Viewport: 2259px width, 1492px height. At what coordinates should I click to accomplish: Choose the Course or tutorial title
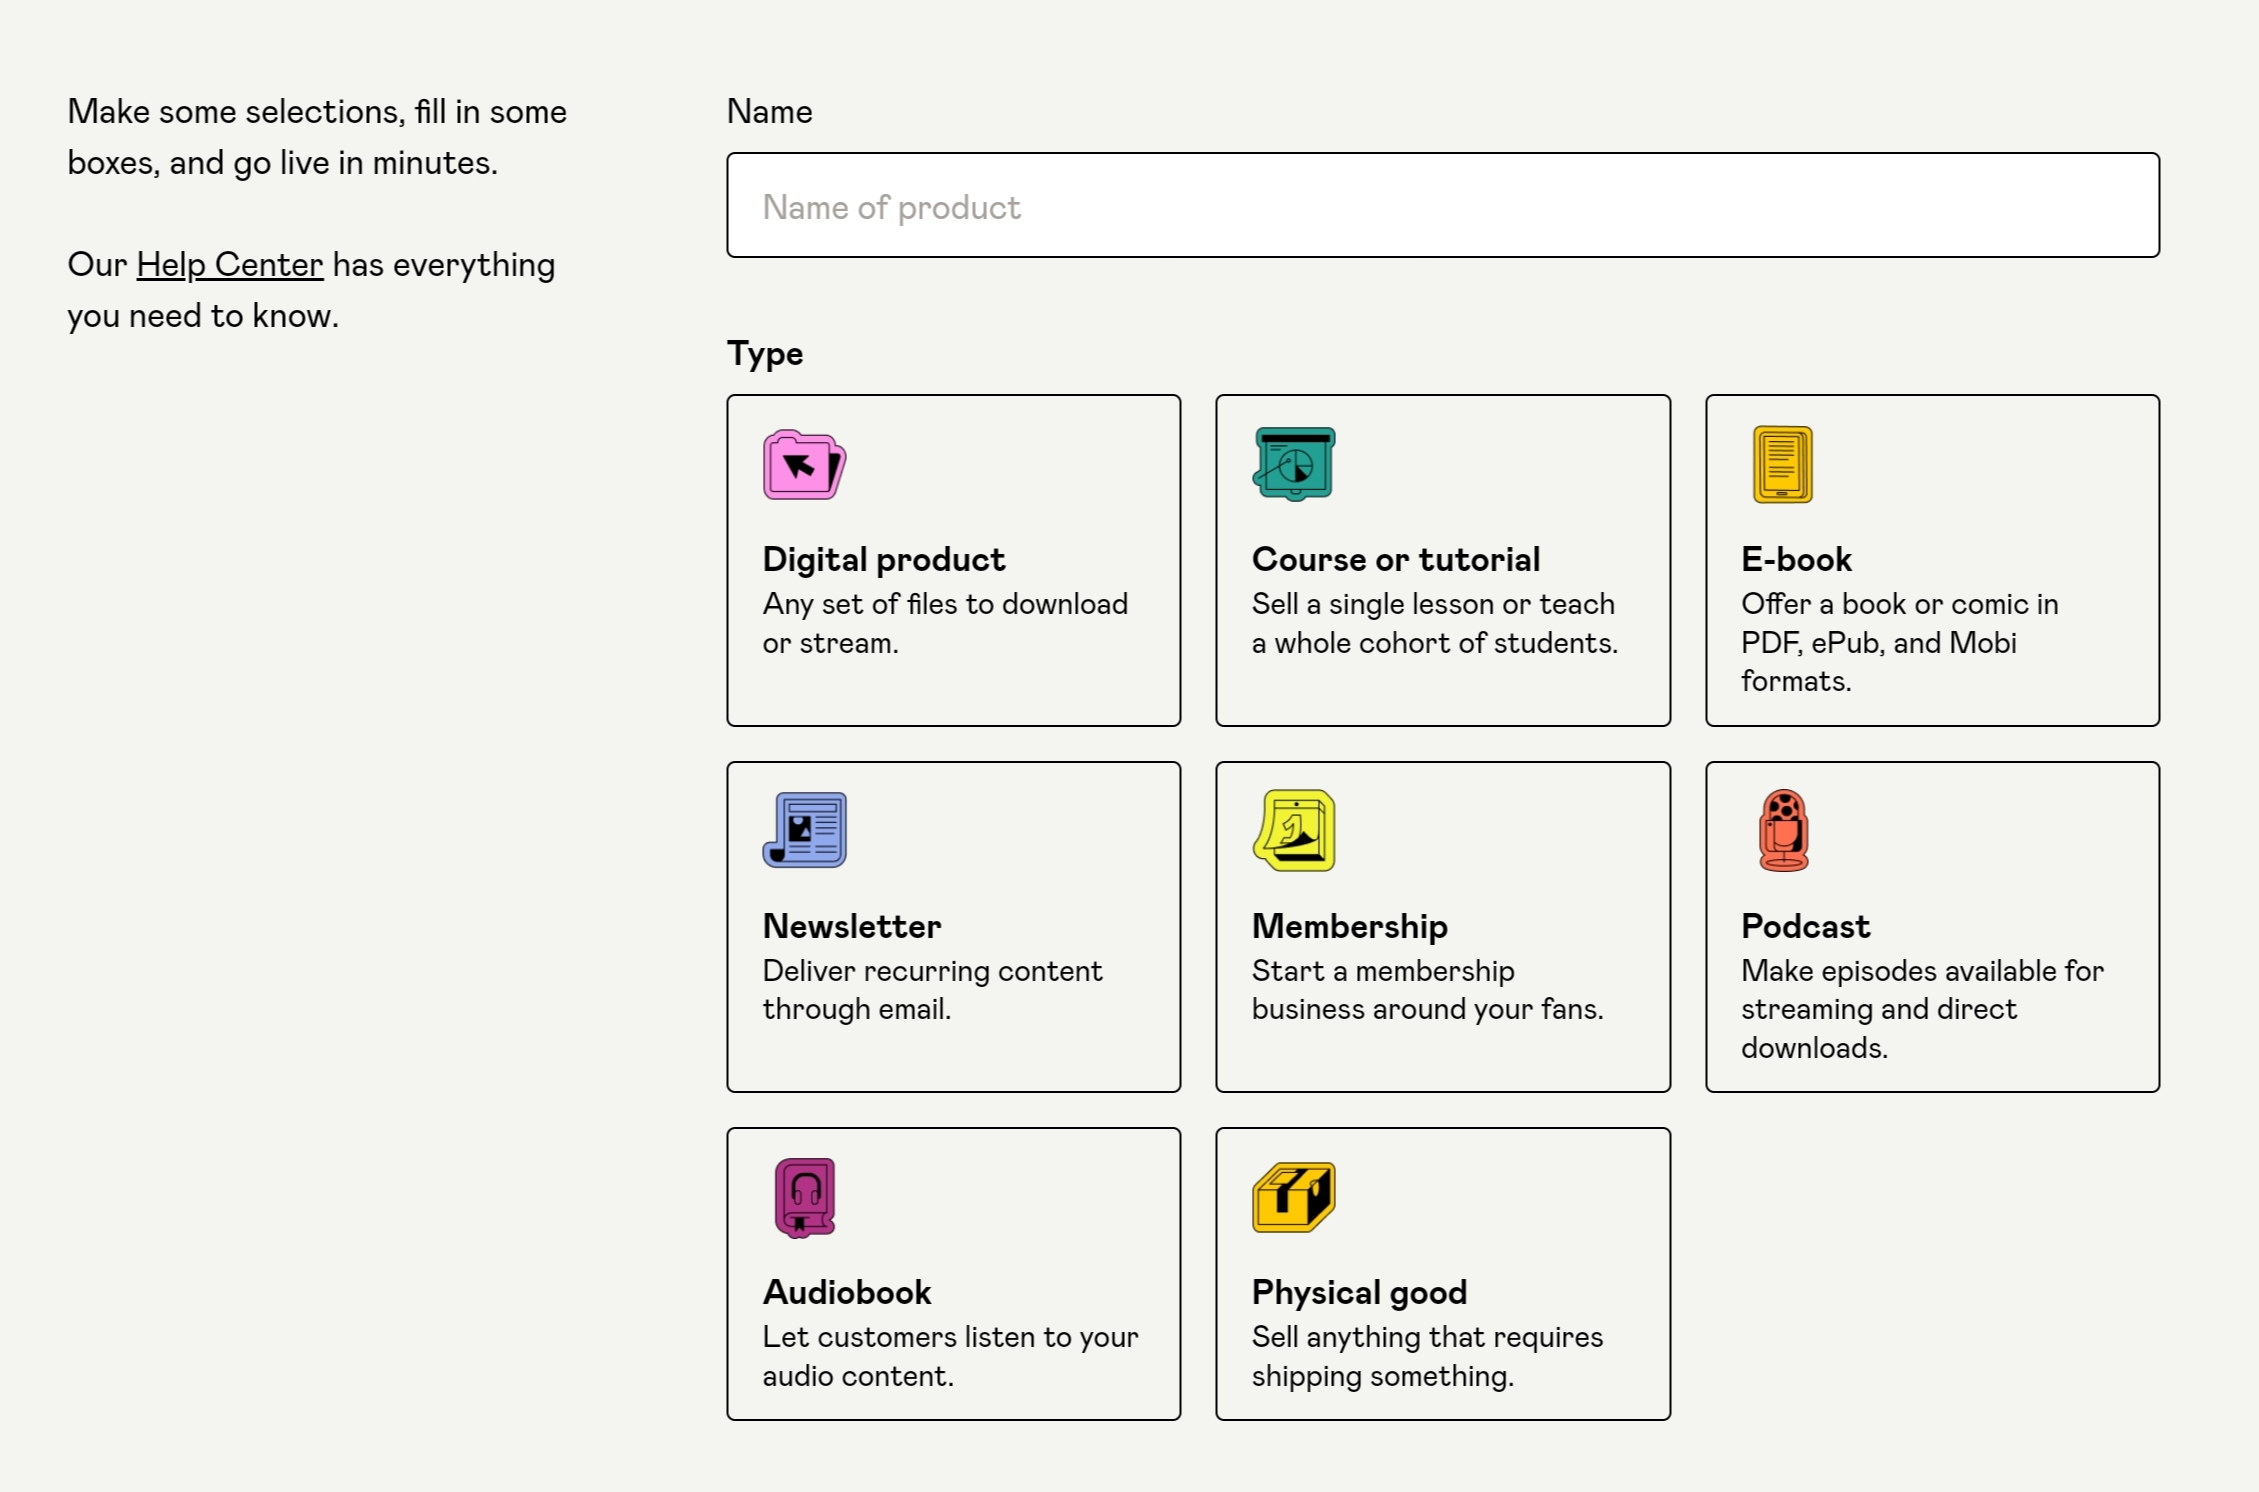pos(1395,559)
